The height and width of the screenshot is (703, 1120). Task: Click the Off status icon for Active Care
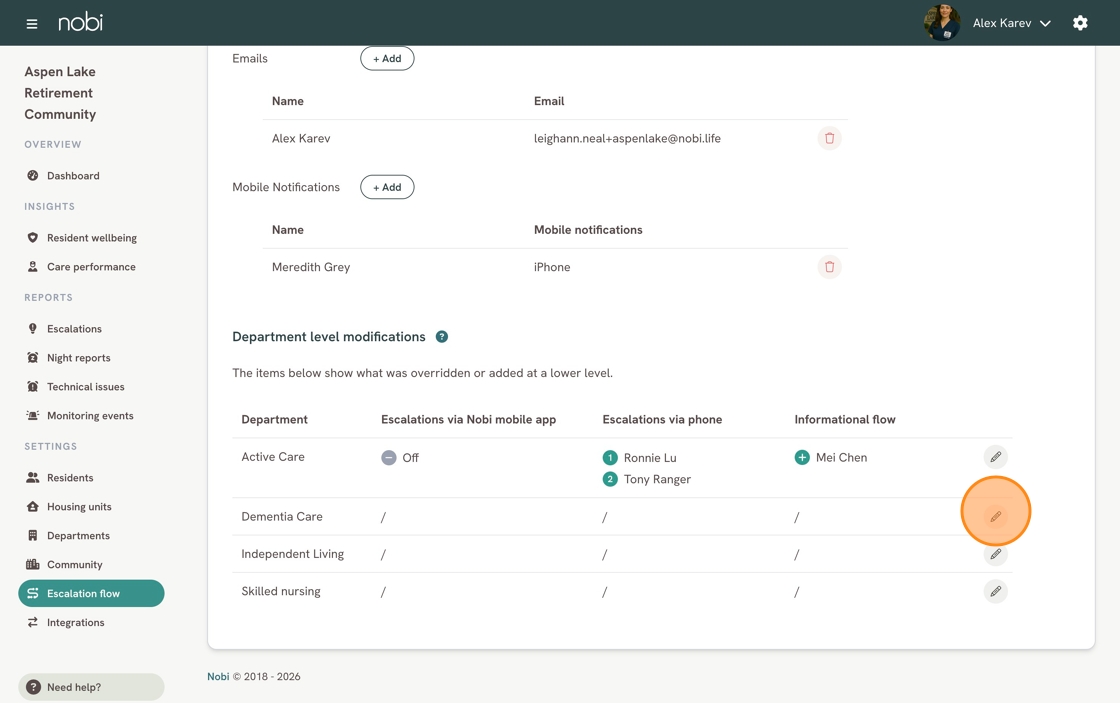389,457
